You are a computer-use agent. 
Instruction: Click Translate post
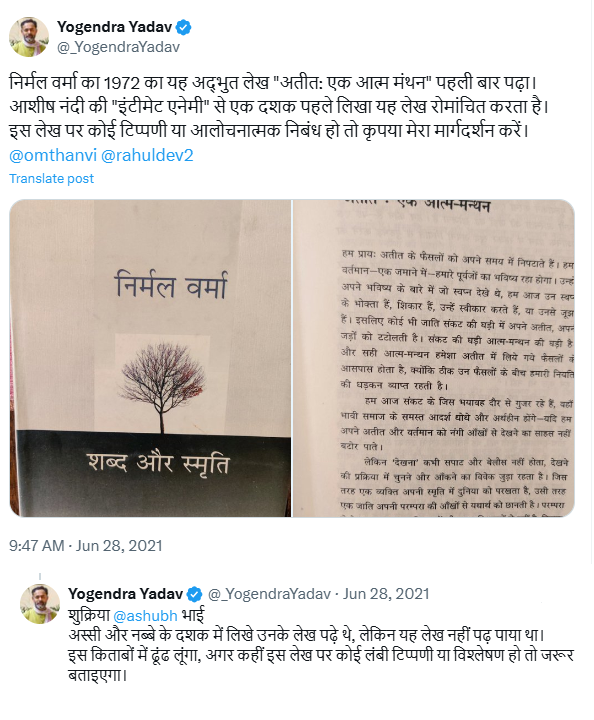[51, 179]
